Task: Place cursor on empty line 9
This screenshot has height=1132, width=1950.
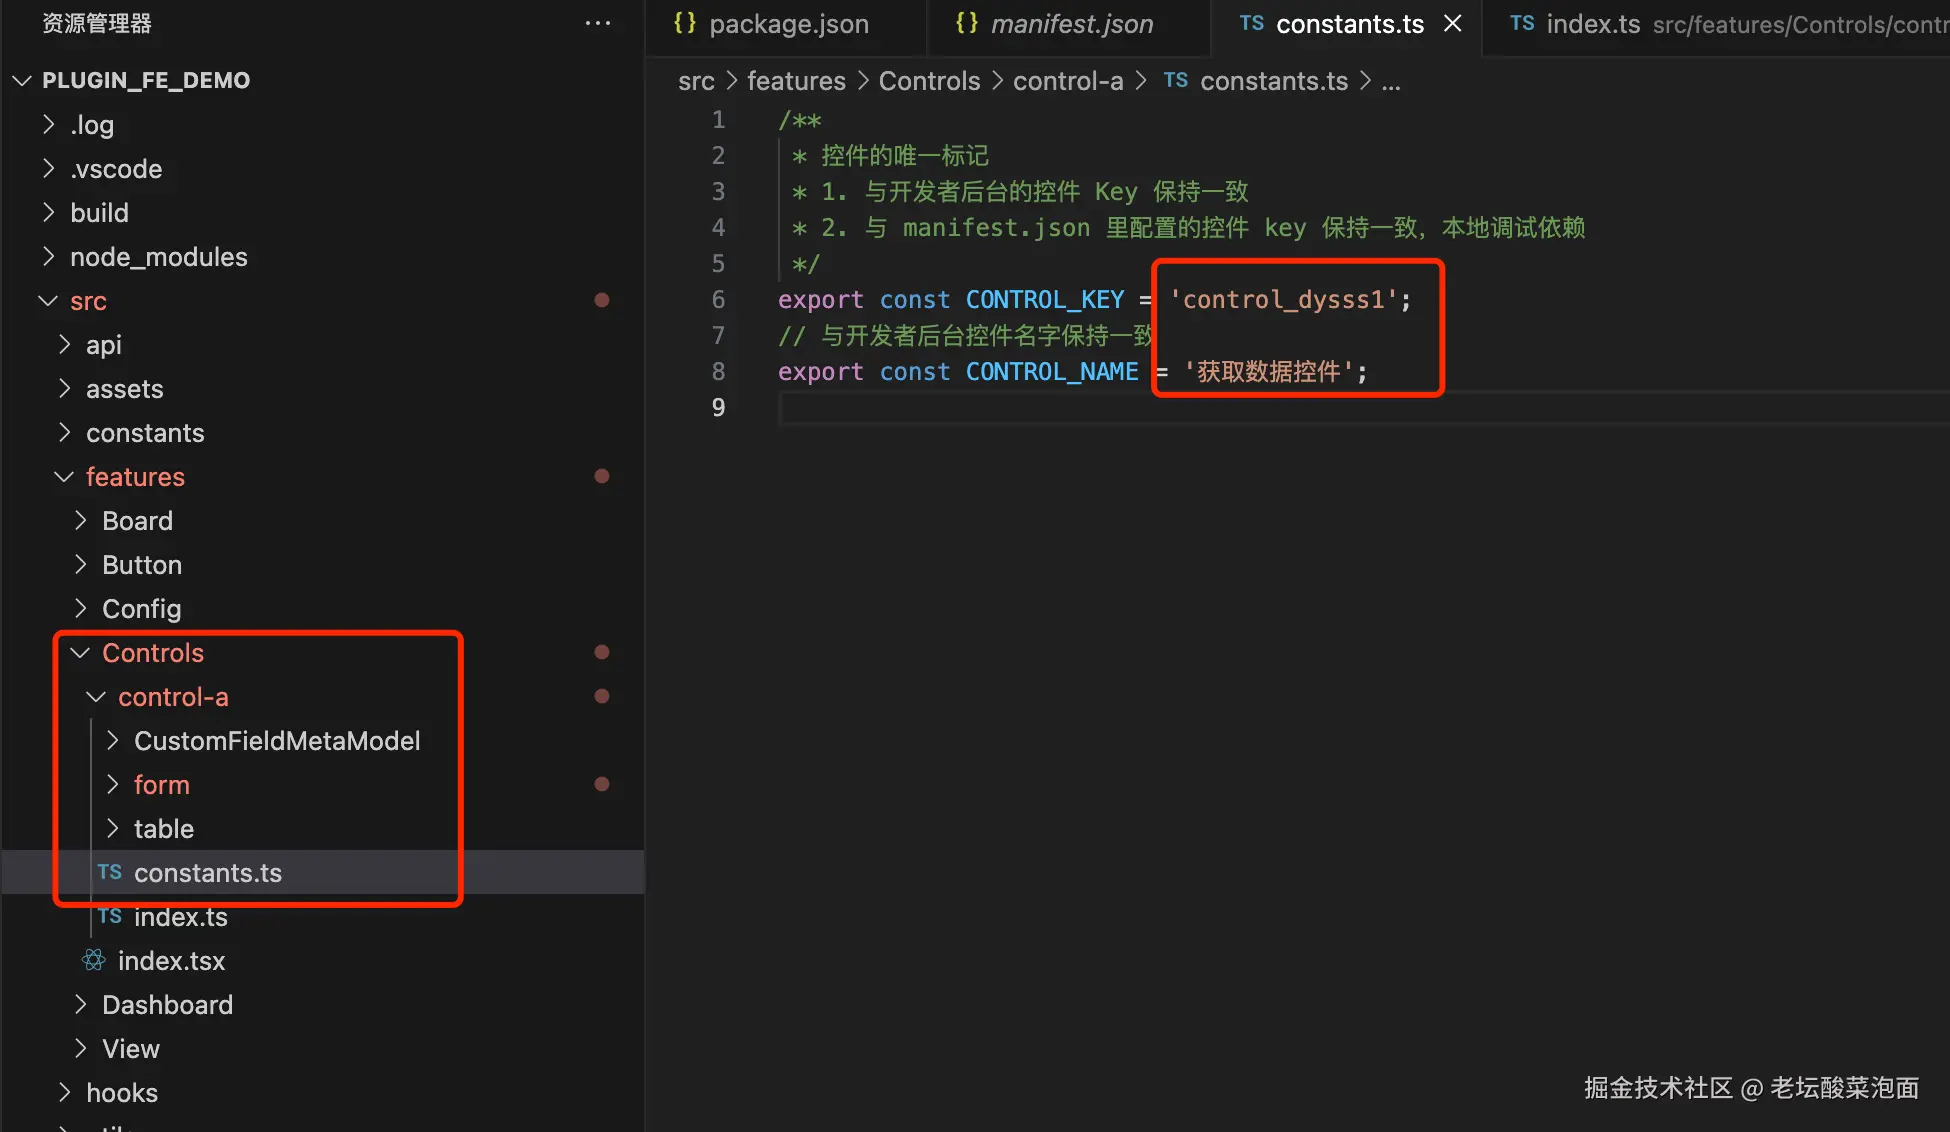Action: click(x=1000, y=408)
